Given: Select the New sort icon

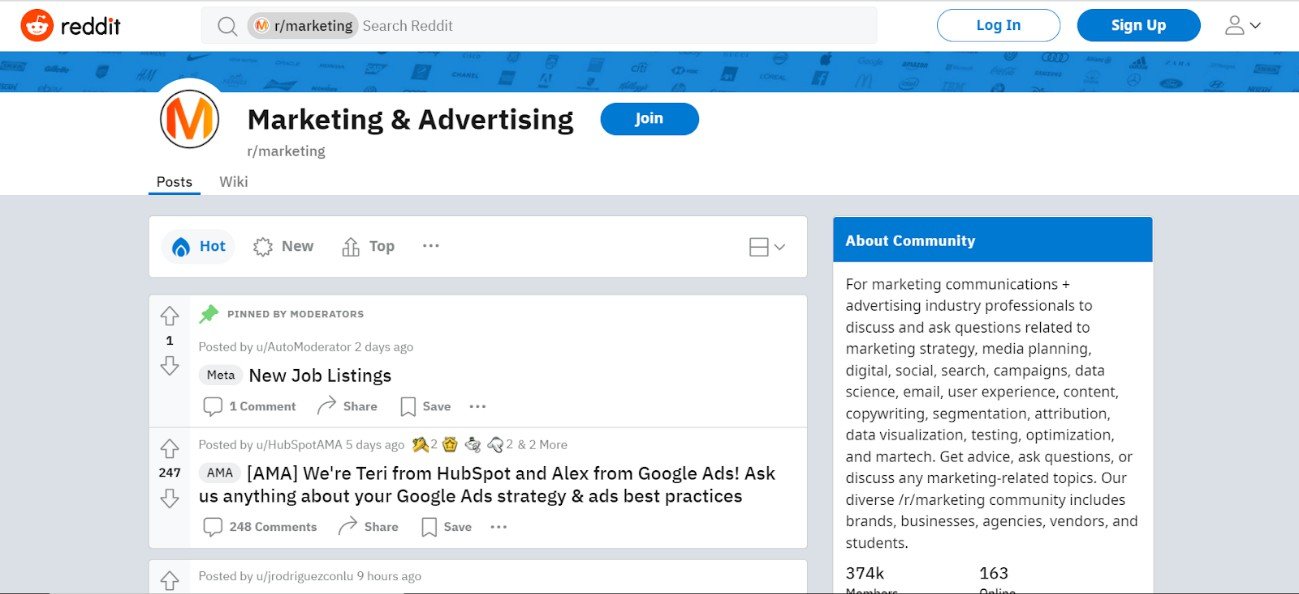Looking at the screenshot, I should 262,245.
